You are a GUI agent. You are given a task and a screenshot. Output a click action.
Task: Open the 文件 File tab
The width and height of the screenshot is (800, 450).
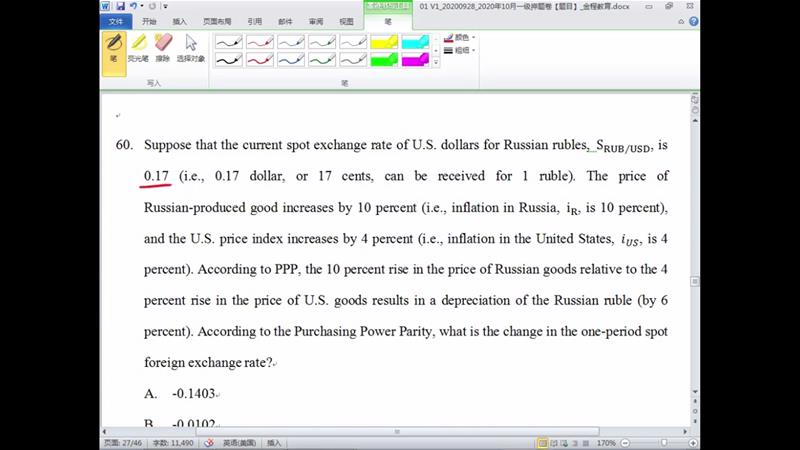[117, 20]
